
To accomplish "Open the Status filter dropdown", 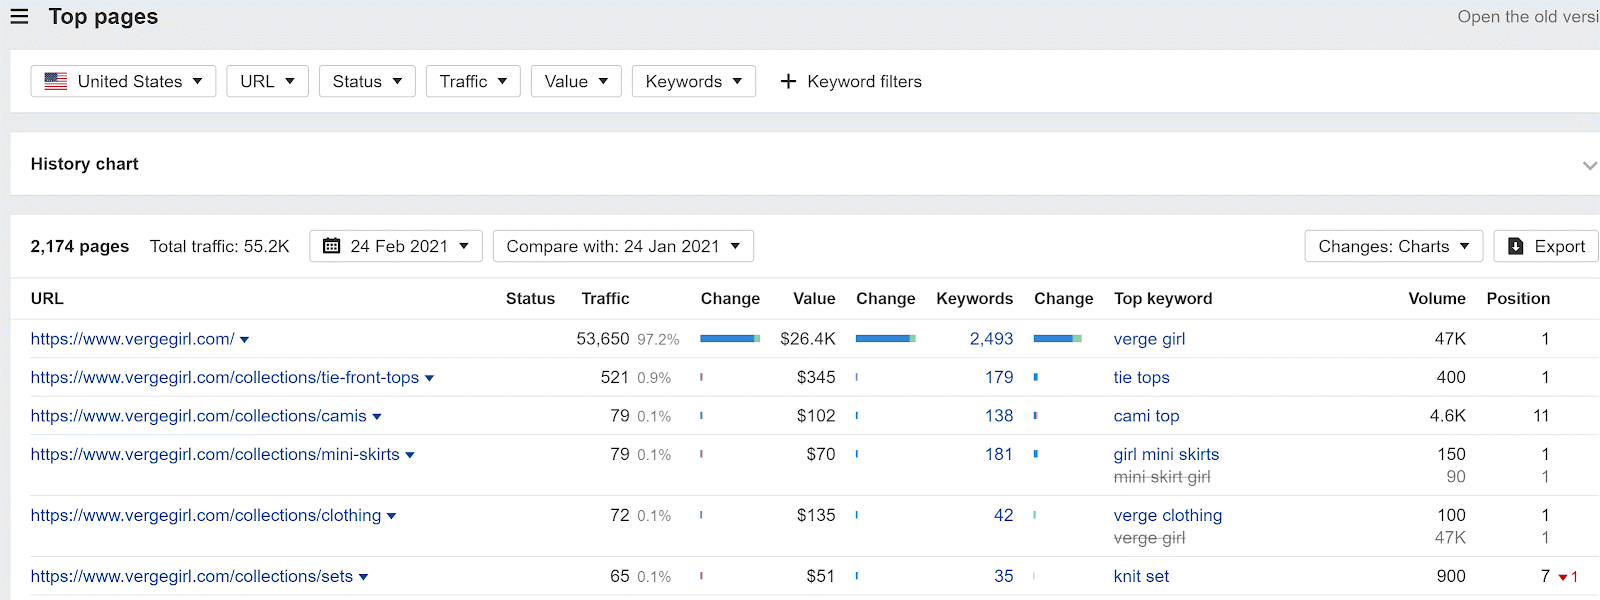I will pos(367,81).
